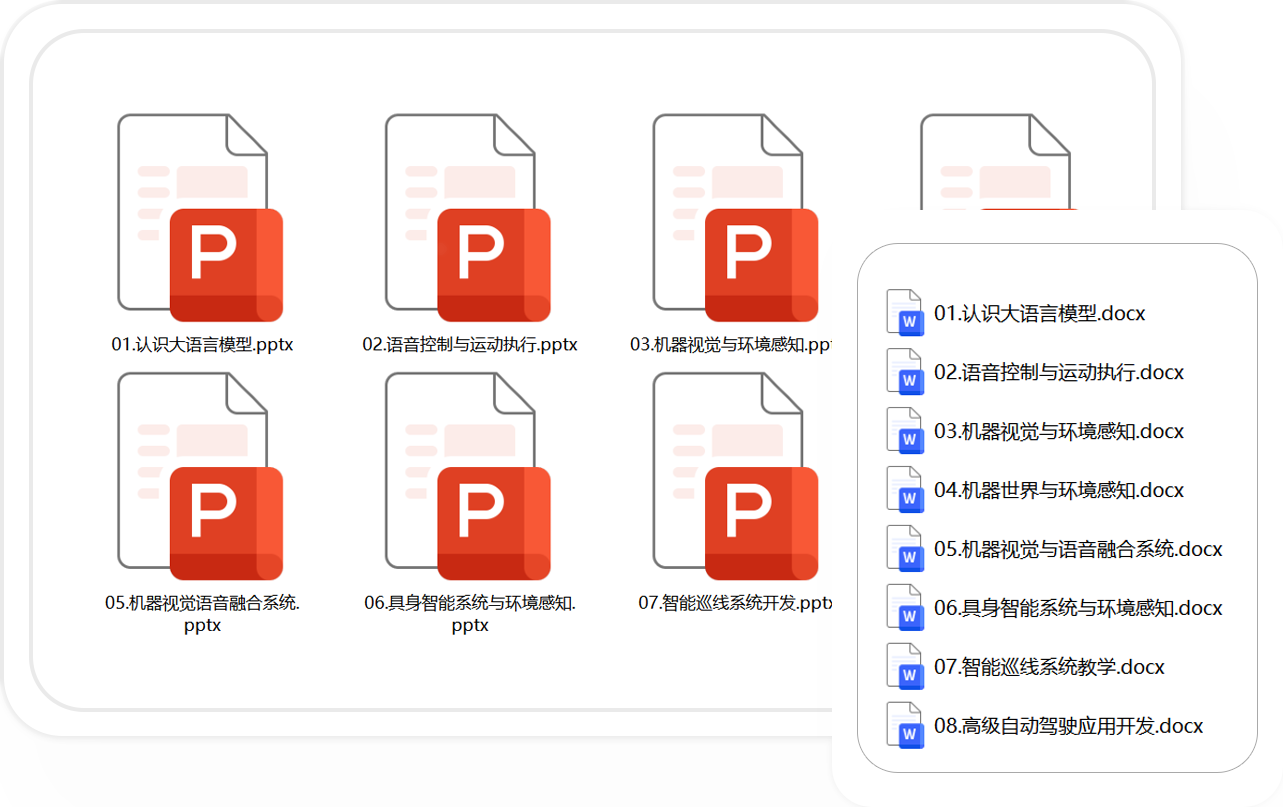The image size is (1283, 807).
Task: Open the 07.智能巡线系统教学.docx filename text
Action: (x=1048, y=667)
